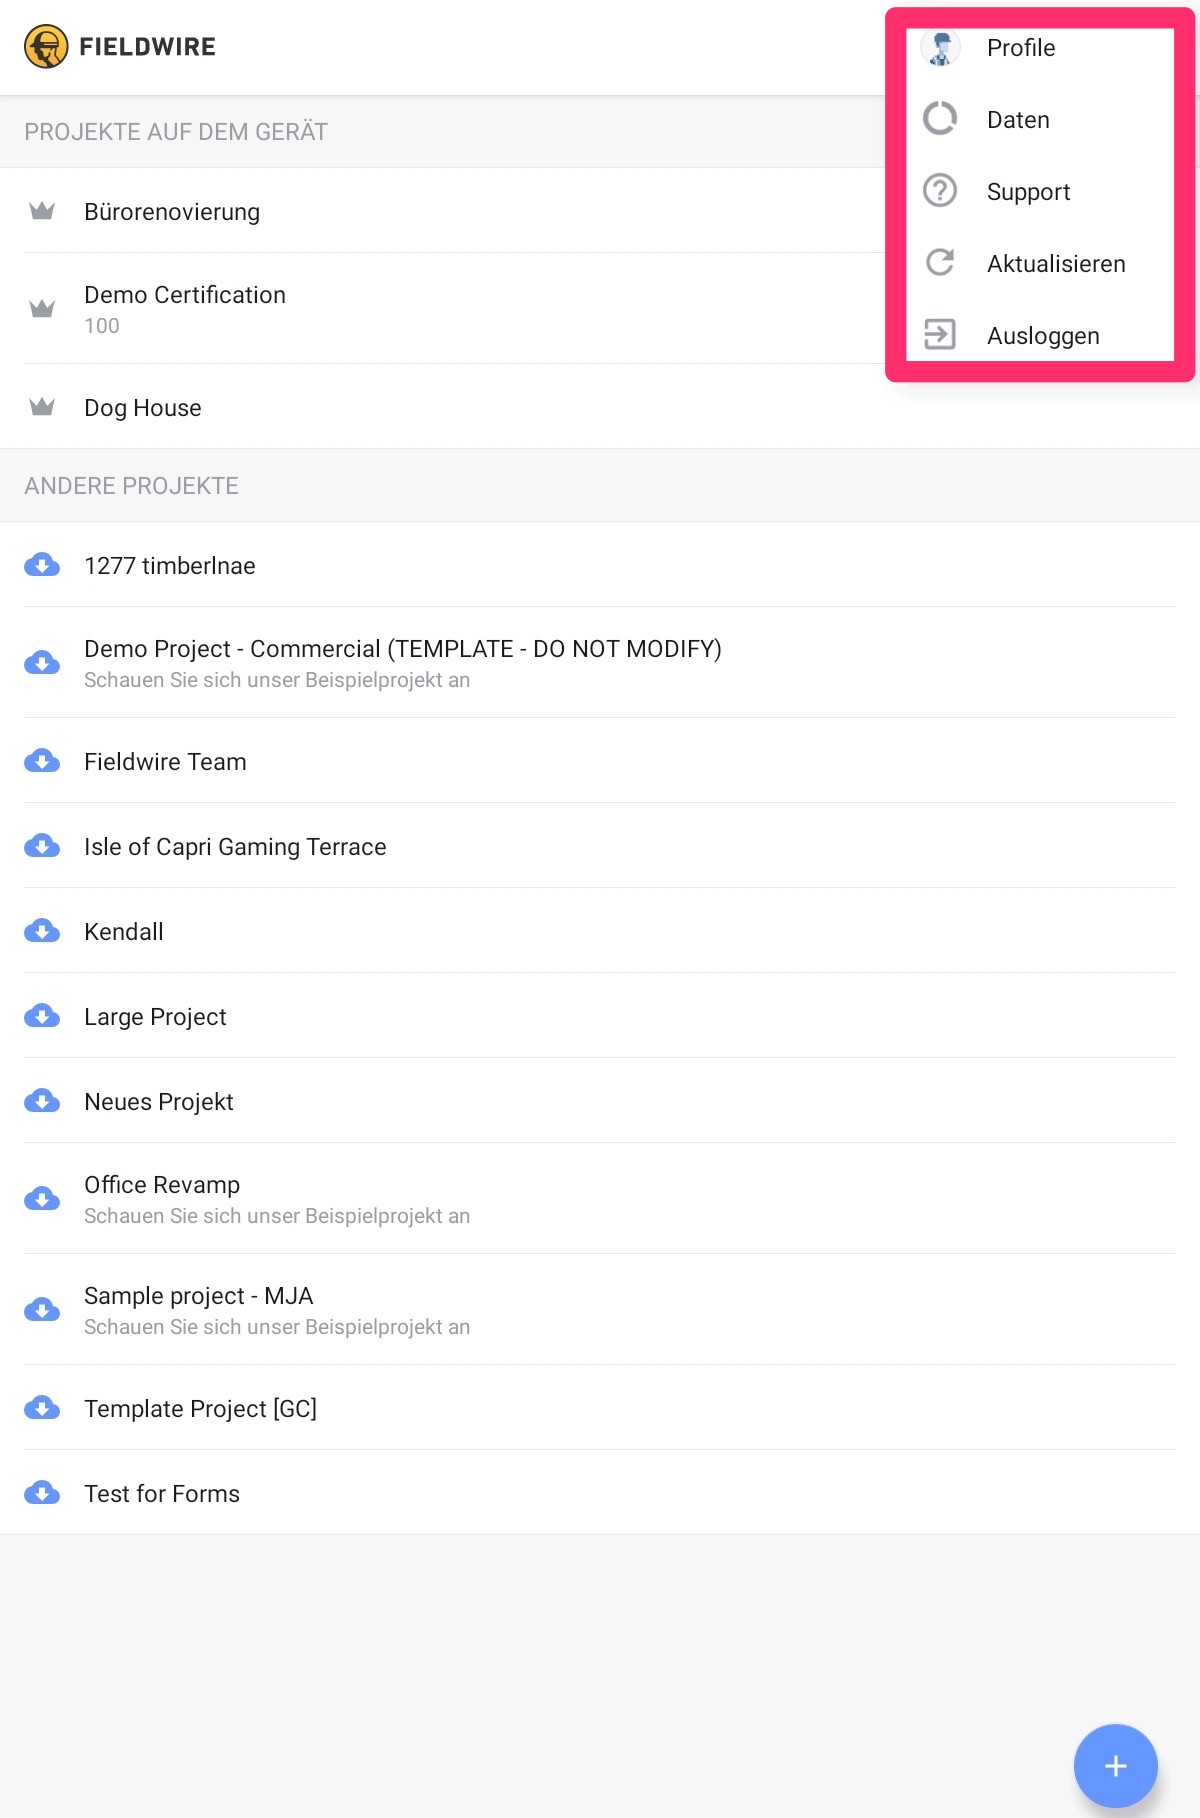Click the crown icon beside Dog House
Image resolution: width=1200 pixels, height=1818 pixels.
tap(42, 407)
